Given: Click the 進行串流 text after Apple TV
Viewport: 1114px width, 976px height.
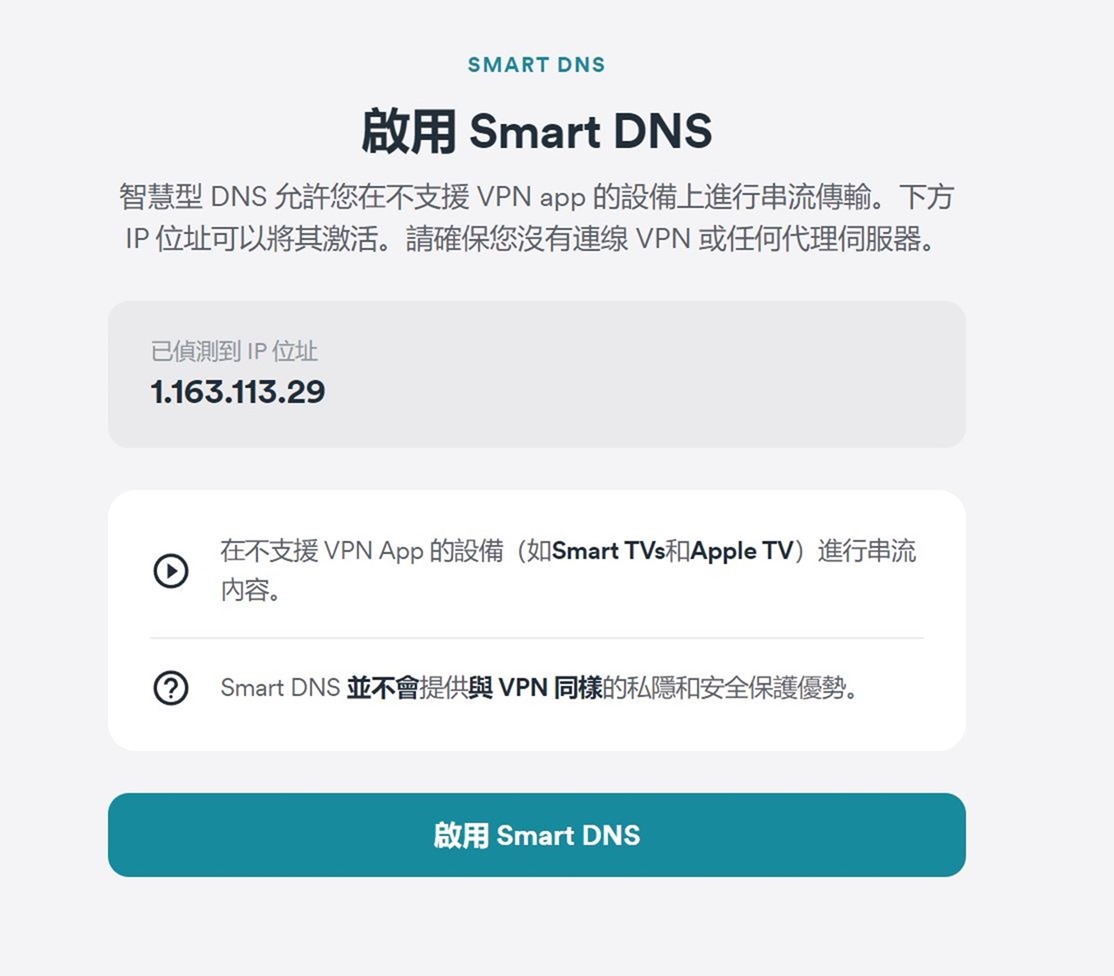Looking at the screenshot, I should (866, 551).
